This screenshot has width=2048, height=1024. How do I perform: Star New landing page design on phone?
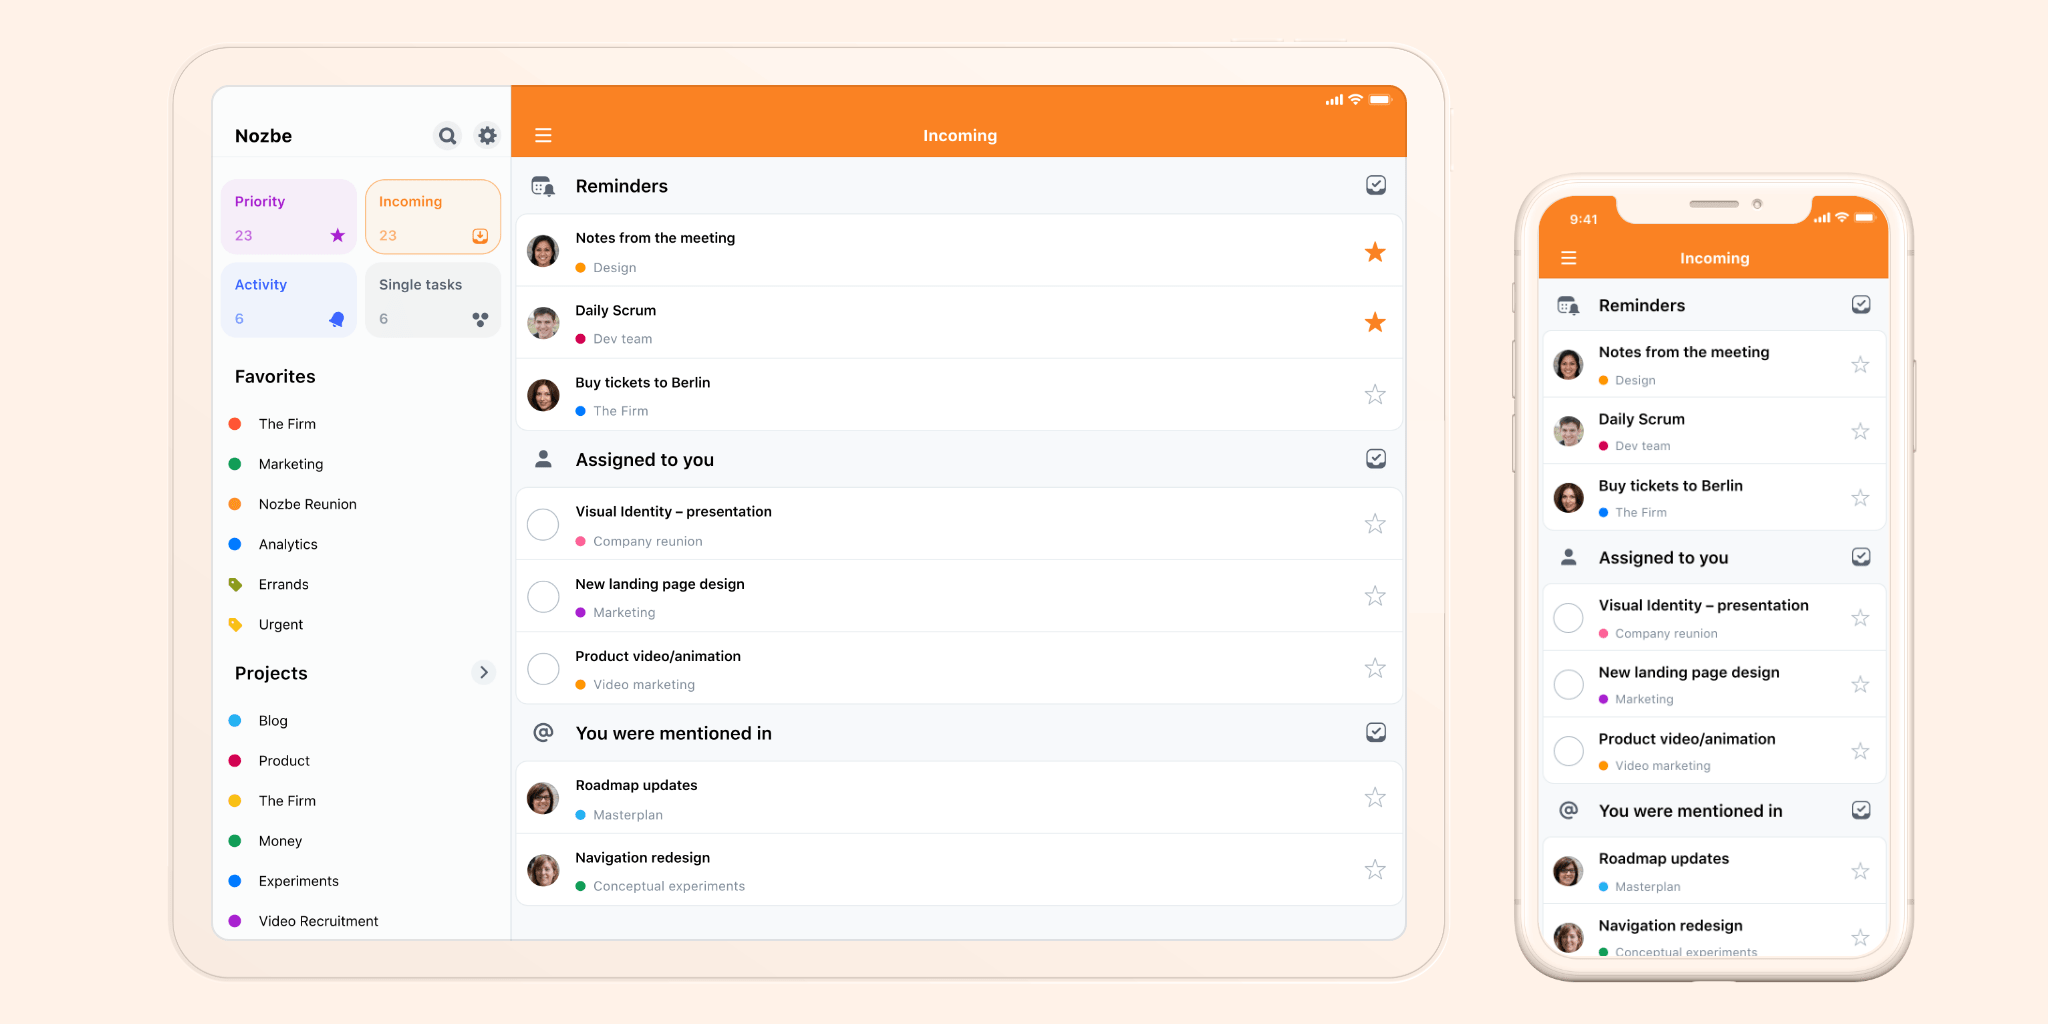(x=1860, y=685)
